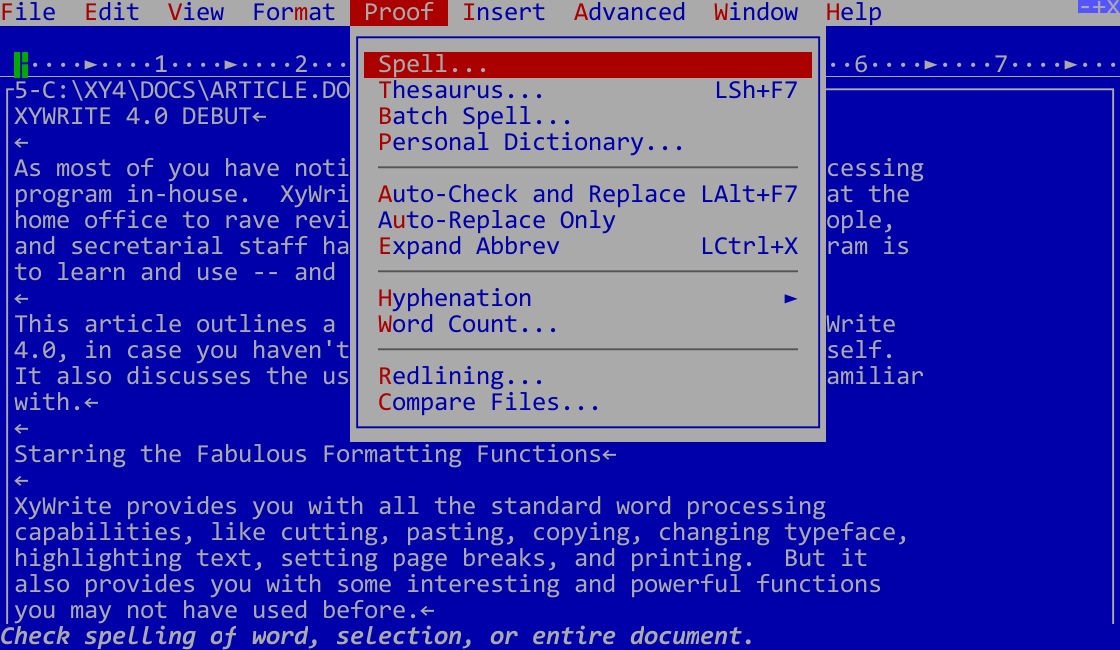The height and width of the screenshot is (650, 1120).
Task: Click the line 'capabilities, like cutting, pasting'
Action: pyautogui.click(x=461, y=532)
